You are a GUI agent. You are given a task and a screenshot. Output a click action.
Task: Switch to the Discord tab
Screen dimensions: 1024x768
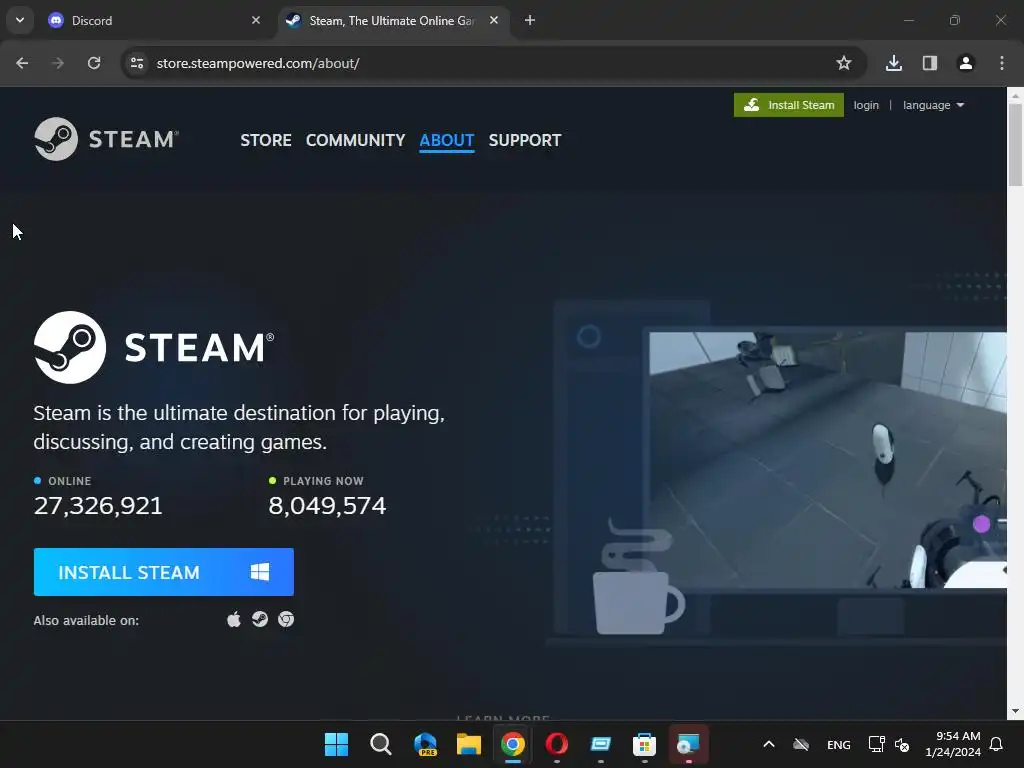(153, 21)
